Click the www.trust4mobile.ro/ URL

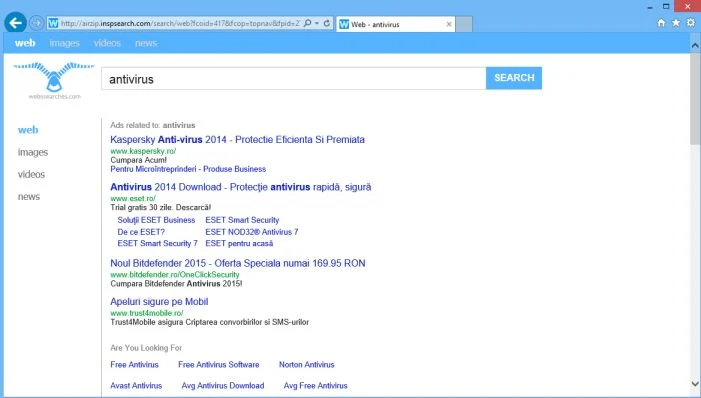[x=147, y=313]
